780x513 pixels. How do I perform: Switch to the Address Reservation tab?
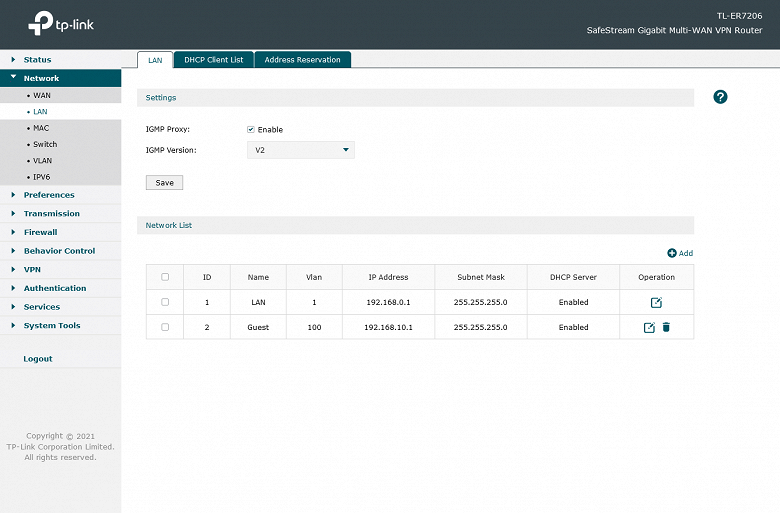coord(302,60)
